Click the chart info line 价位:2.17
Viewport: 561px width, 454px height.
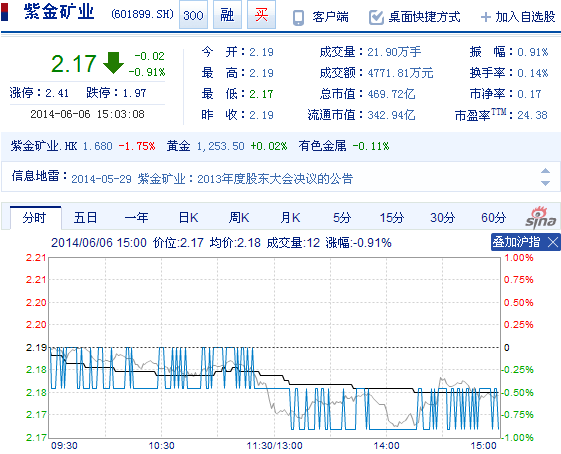[178, 243]
